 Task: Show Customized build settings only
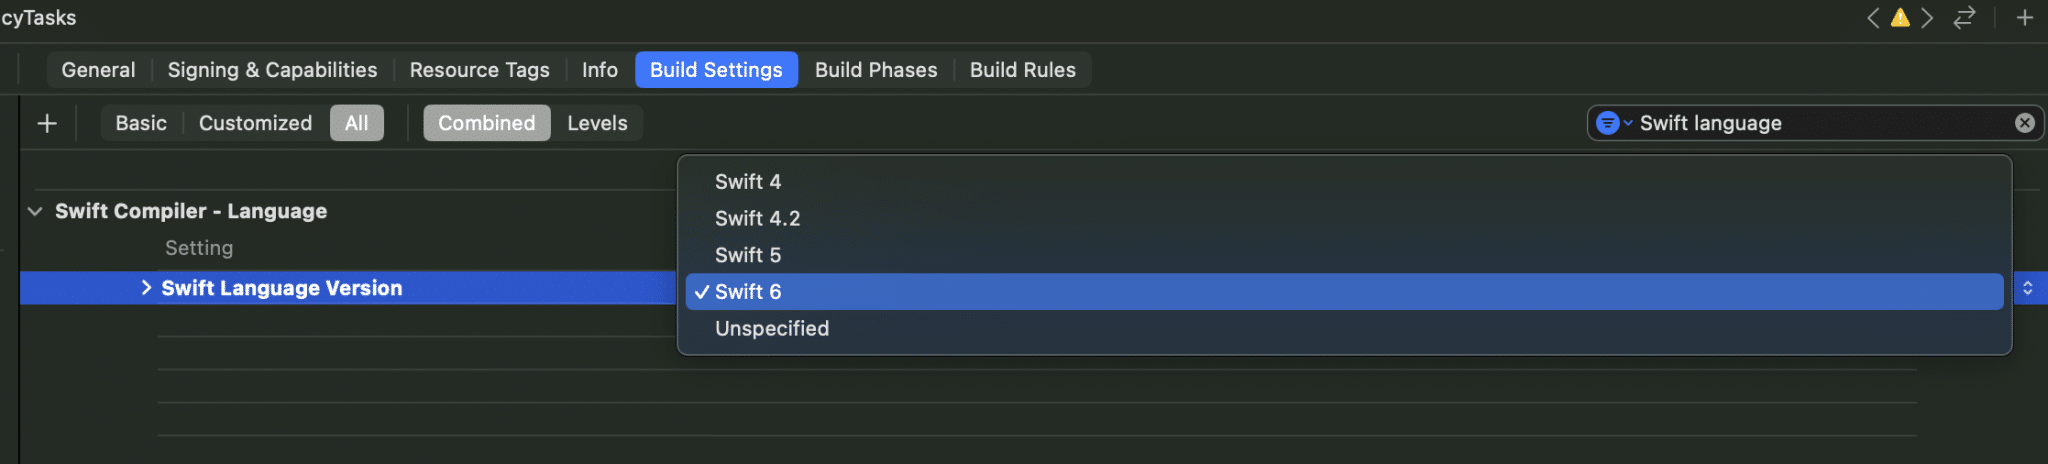(255, 123)
